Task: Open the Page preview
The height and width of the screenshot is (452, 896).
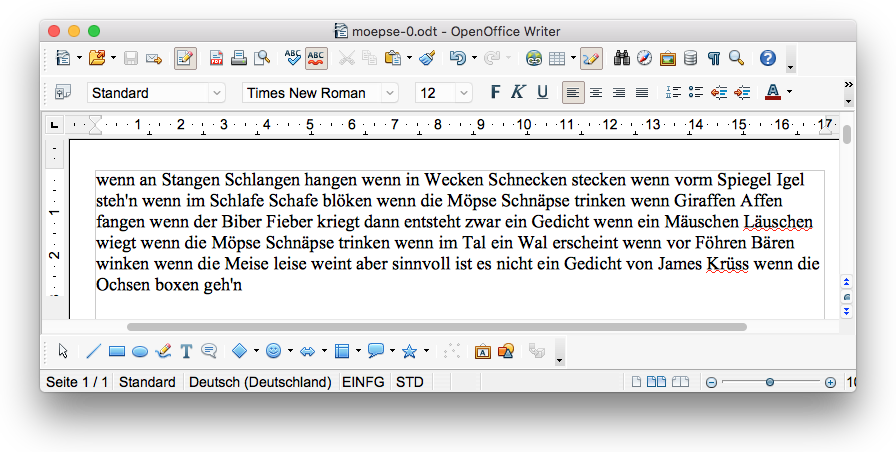Action: [262, 58]
